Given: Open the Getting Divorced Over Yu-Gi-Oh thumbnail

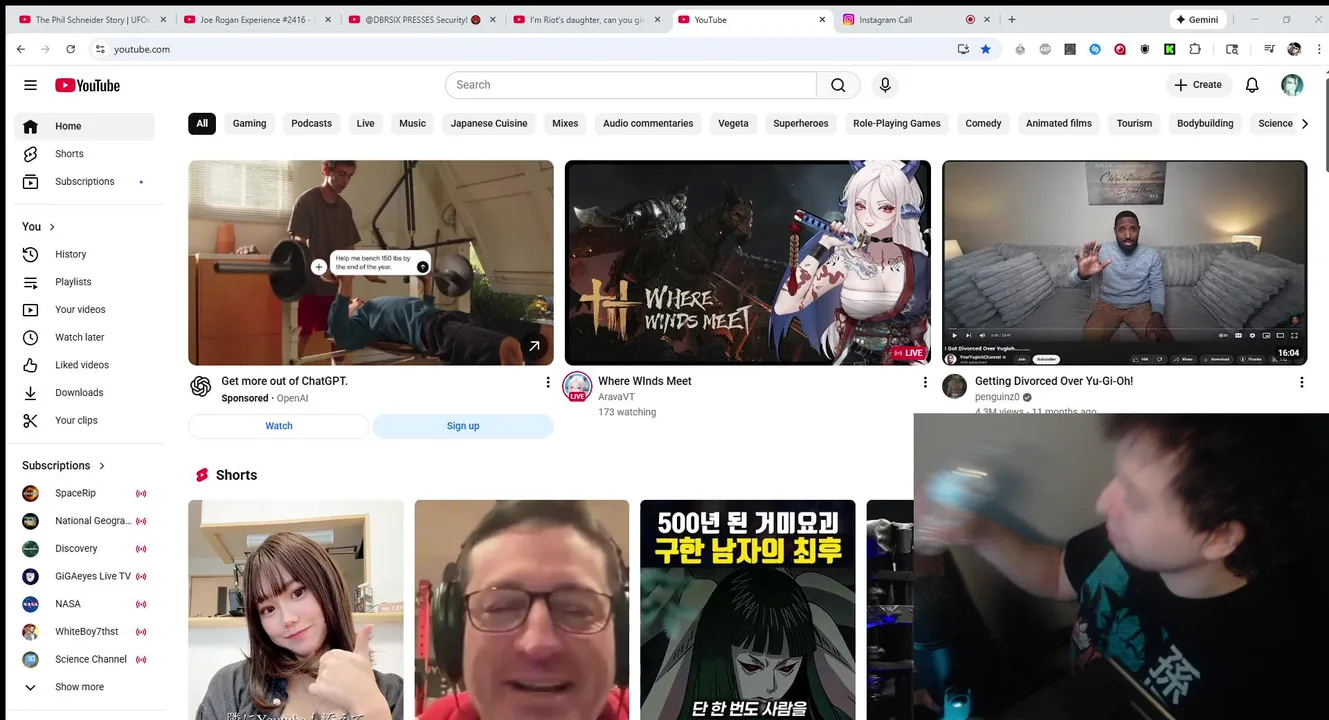Looking at the screenshot, I should point(1125,263).
